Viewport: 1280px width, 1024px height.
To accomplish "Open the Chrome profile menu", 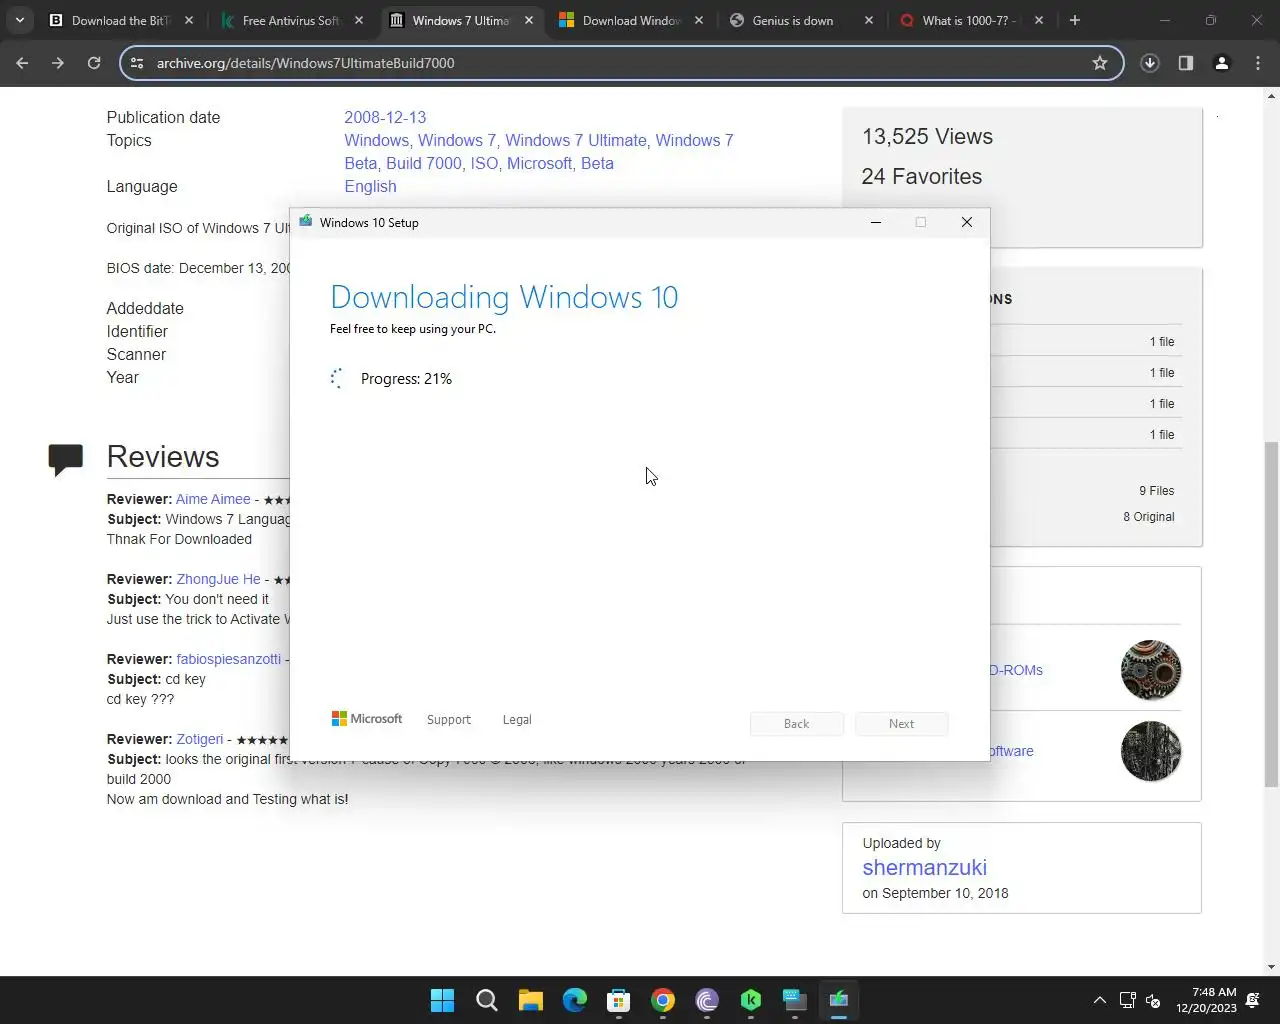I will pos(1222,63).
